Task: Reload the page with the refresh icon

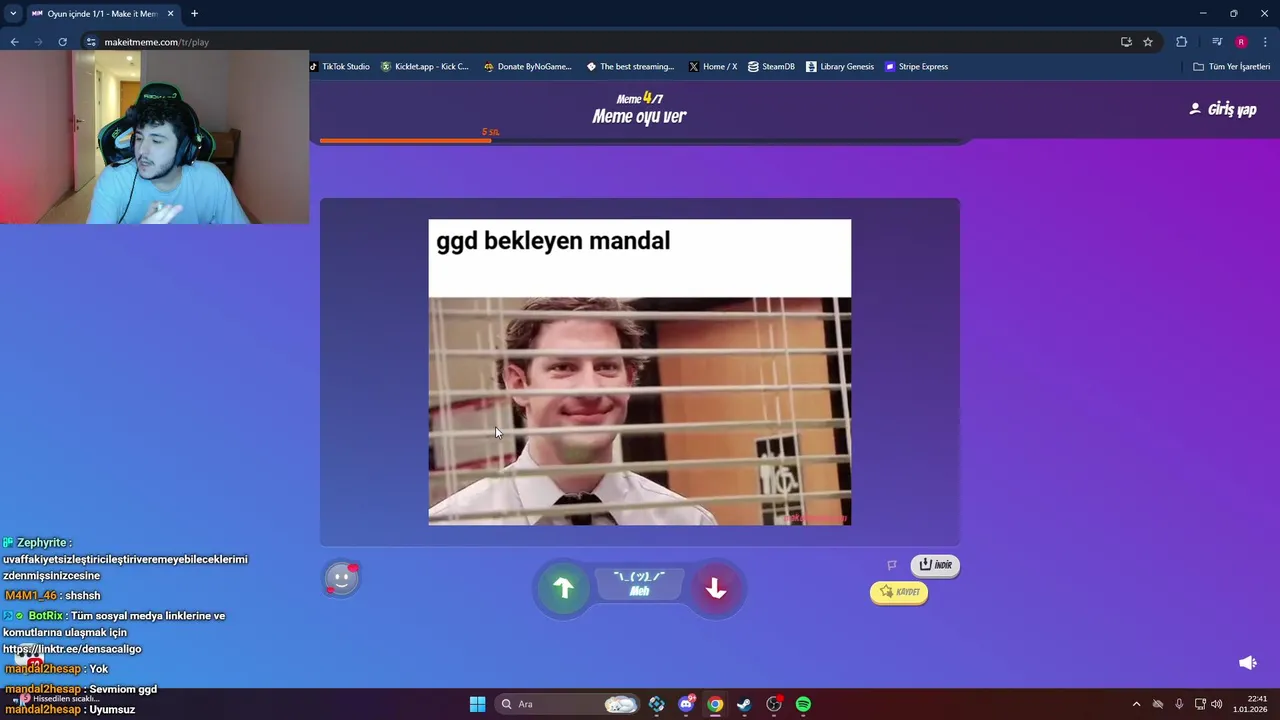Action: pos(62,42)
